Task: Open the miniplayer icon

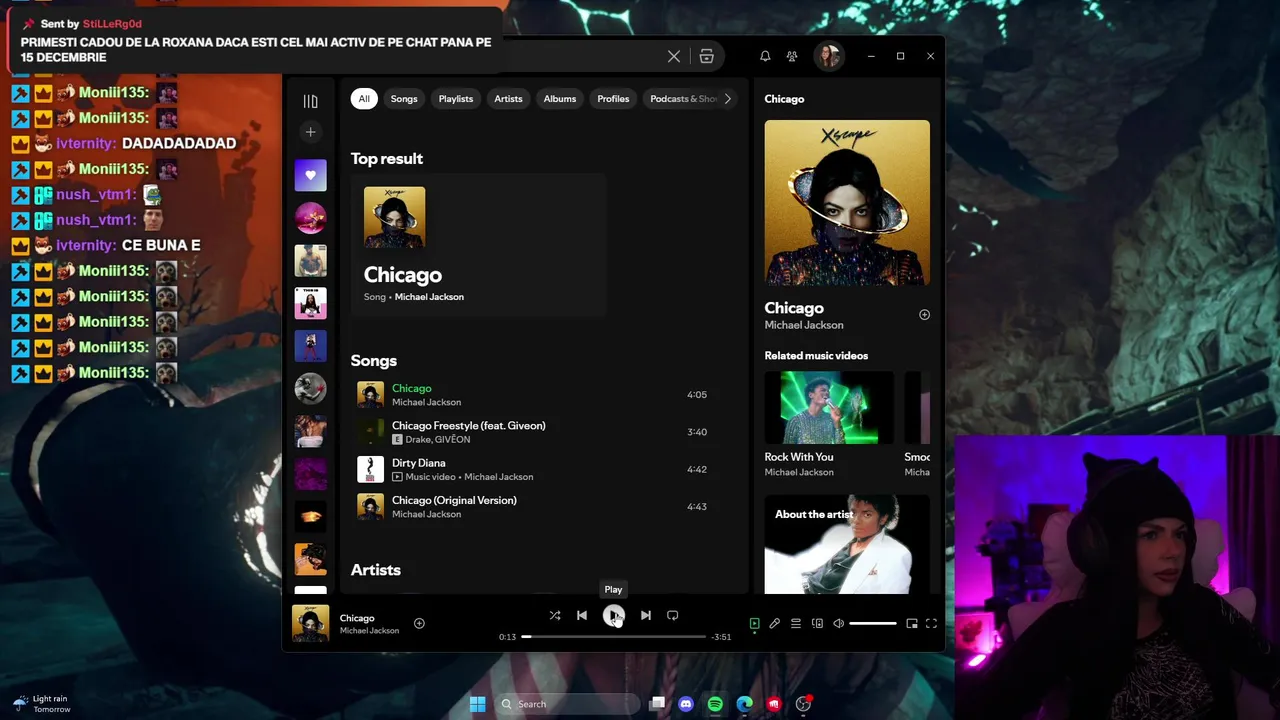Action: click(912, 623)
